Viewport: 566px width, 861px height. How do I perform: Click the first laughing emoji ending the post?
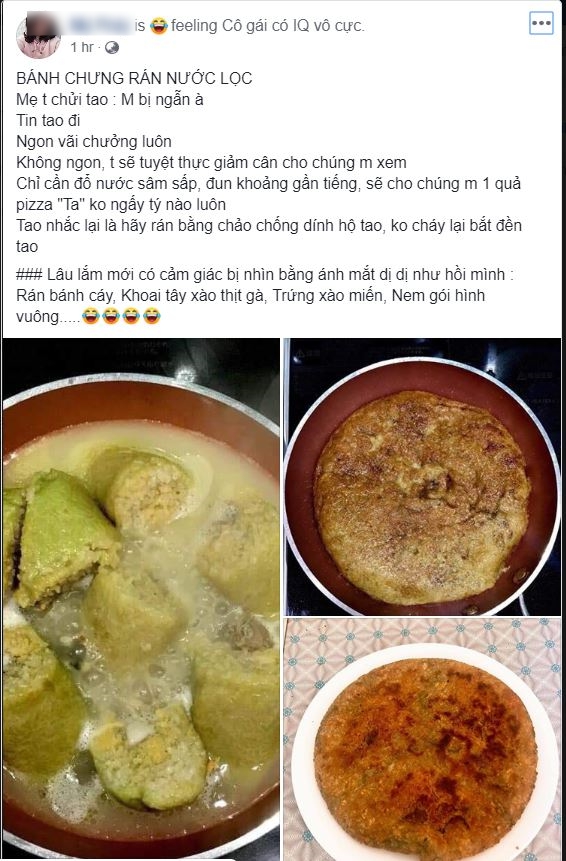click(91, 316)
